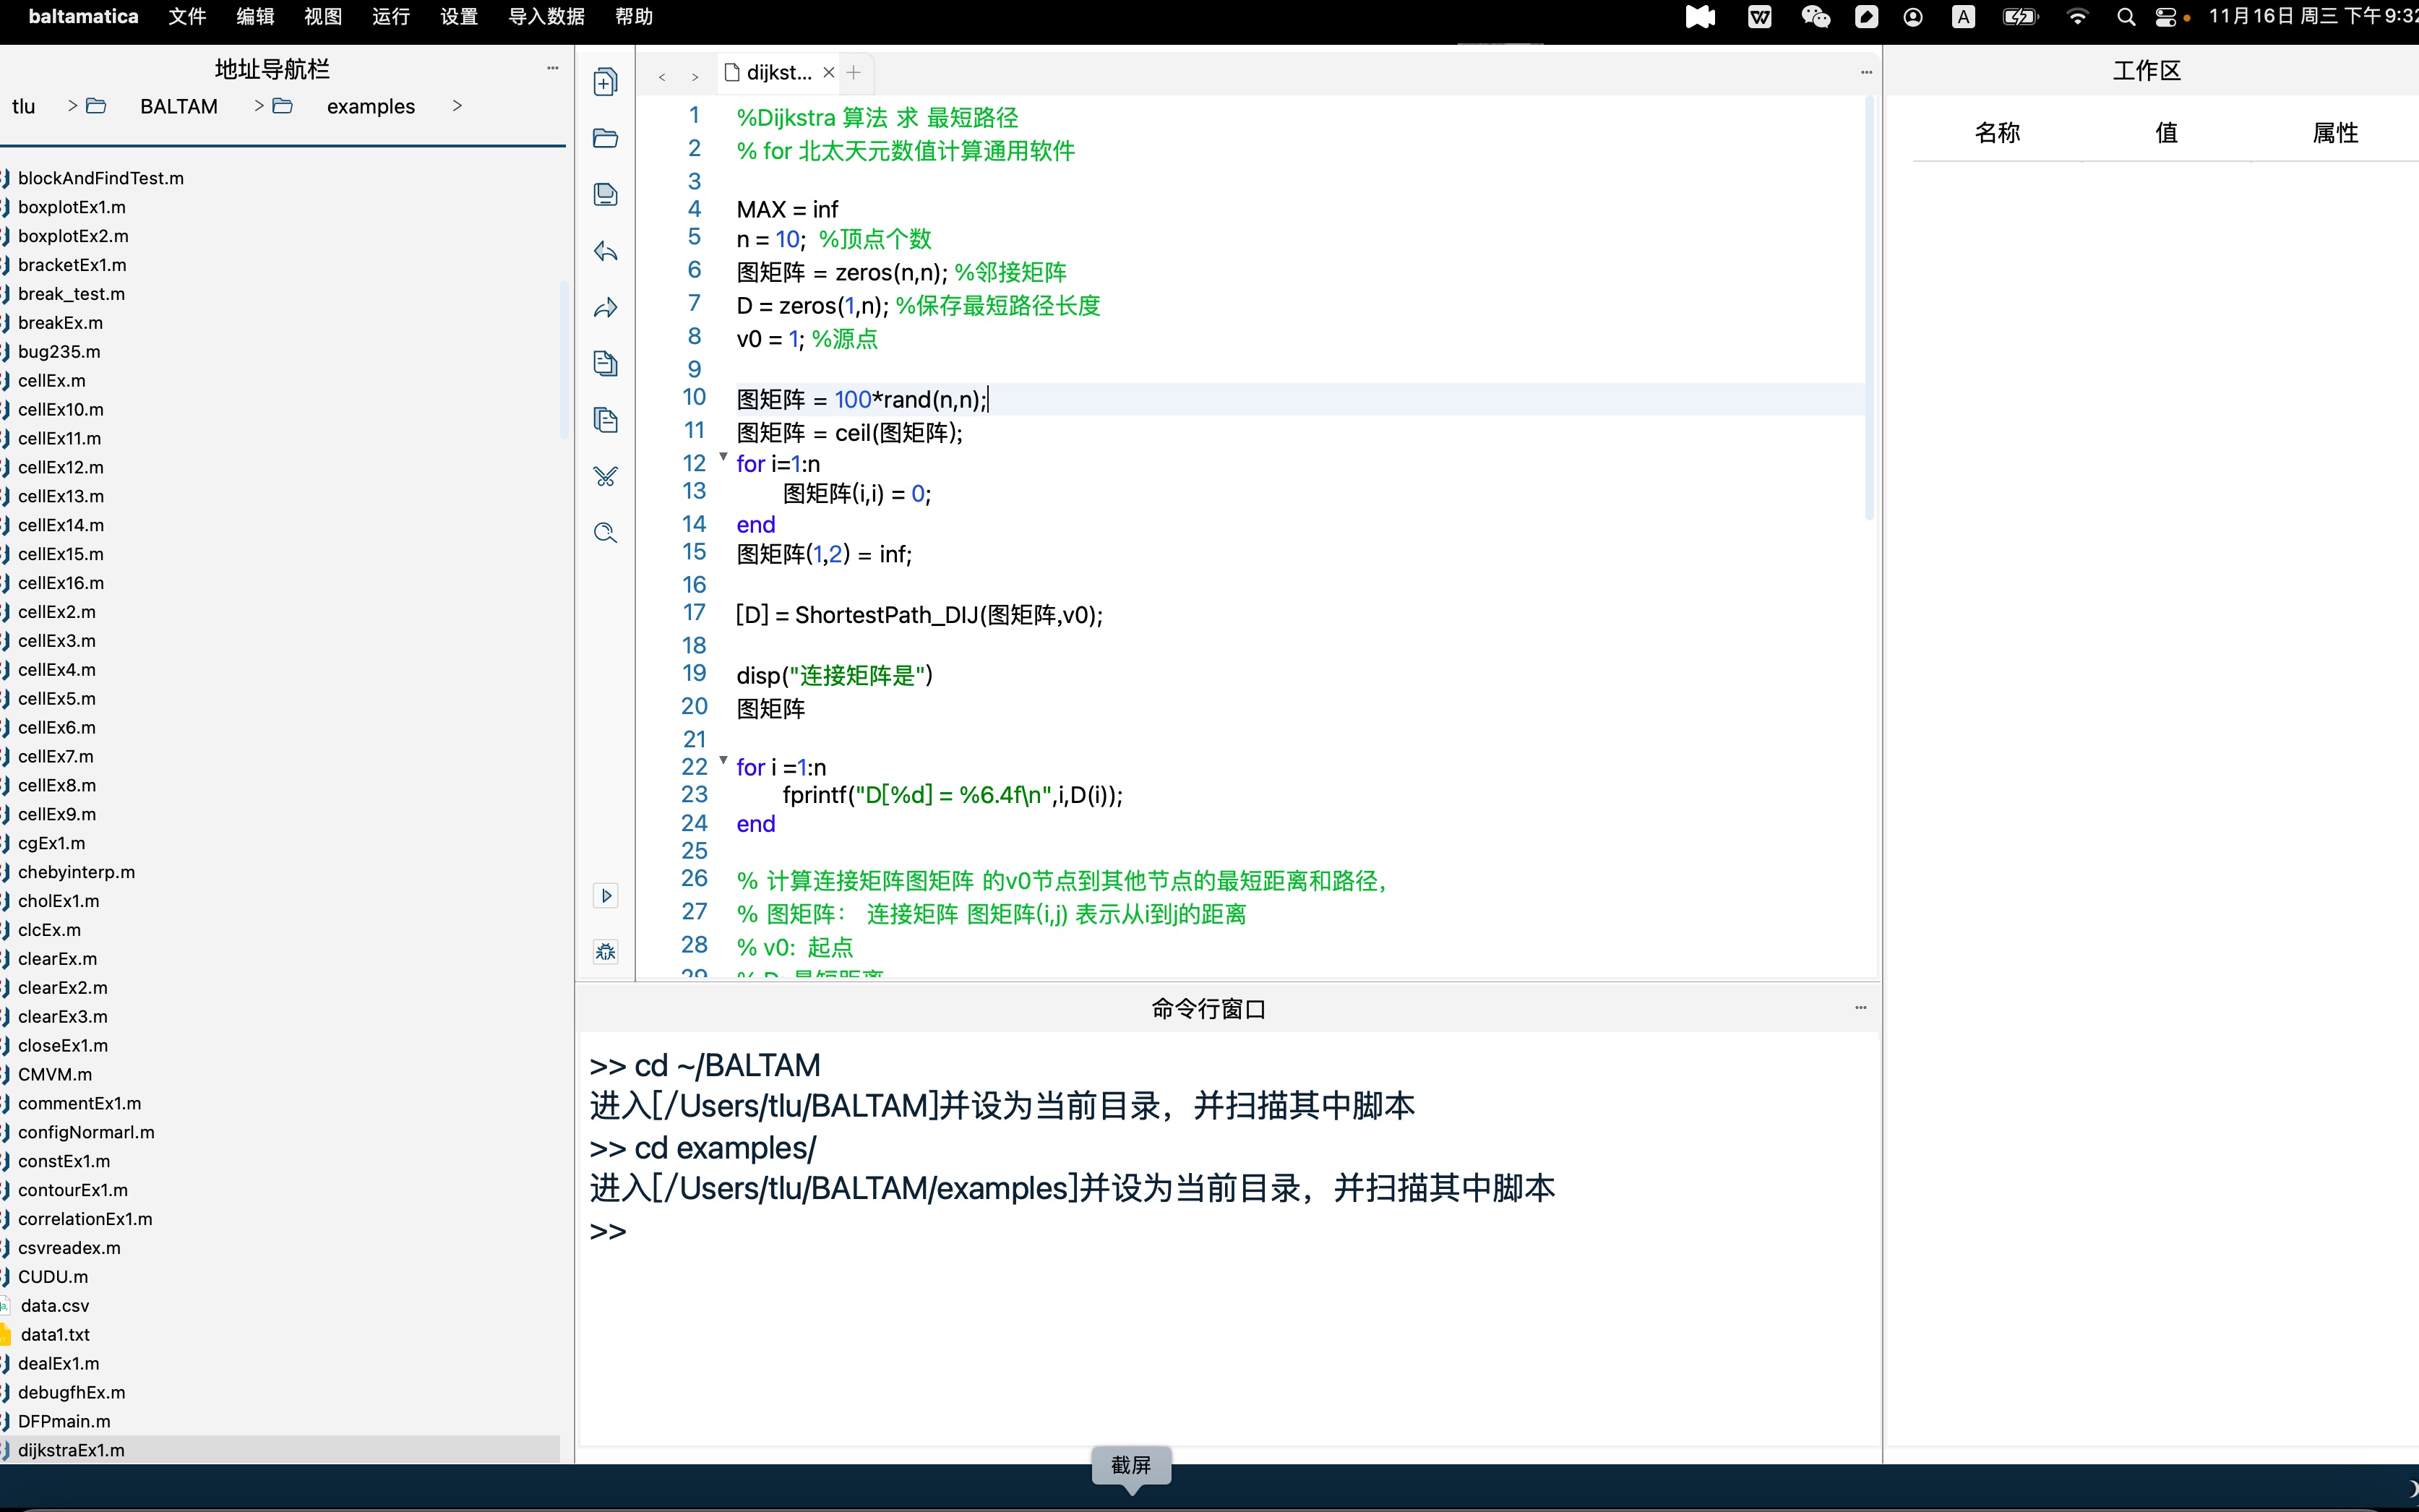Navigate to tlu in address bar
2419x1512 pixels.
pos(24,106)
